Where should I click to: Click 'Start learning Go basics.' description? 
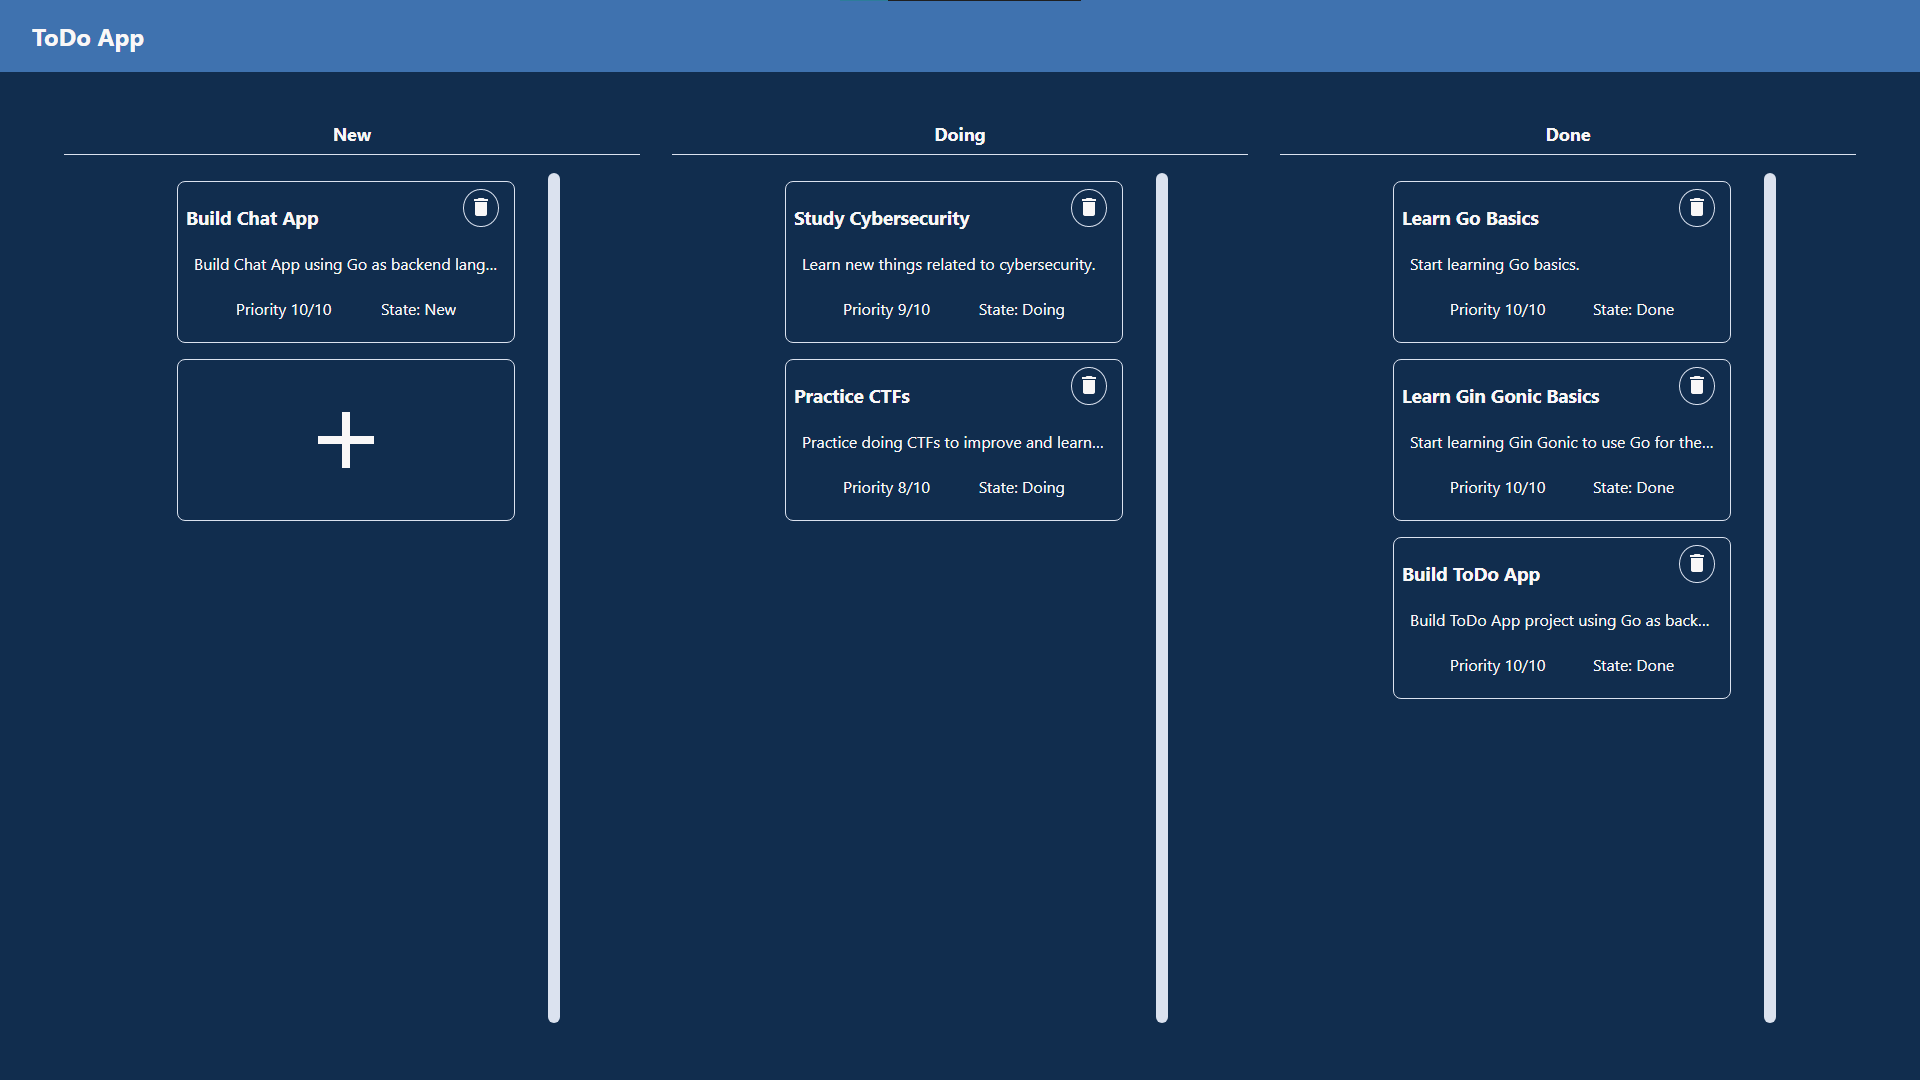coord(1495,264)
